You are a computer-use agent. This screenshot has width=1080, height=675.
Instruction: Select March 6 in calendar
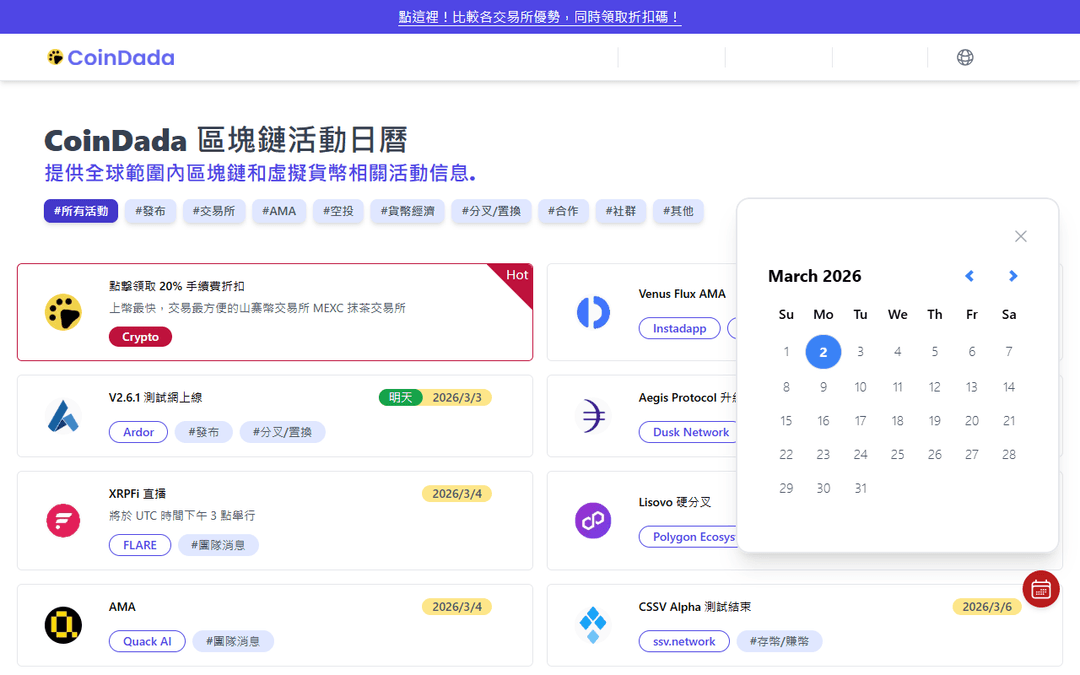pos(972,352)
